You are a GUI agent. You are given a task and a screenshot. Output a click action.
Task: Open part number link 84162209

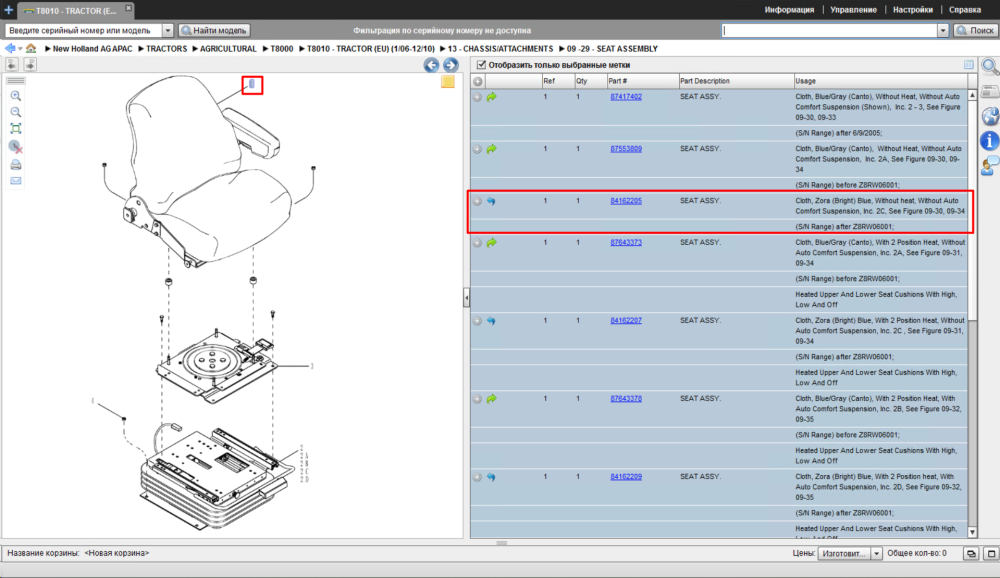pos(626,477)
